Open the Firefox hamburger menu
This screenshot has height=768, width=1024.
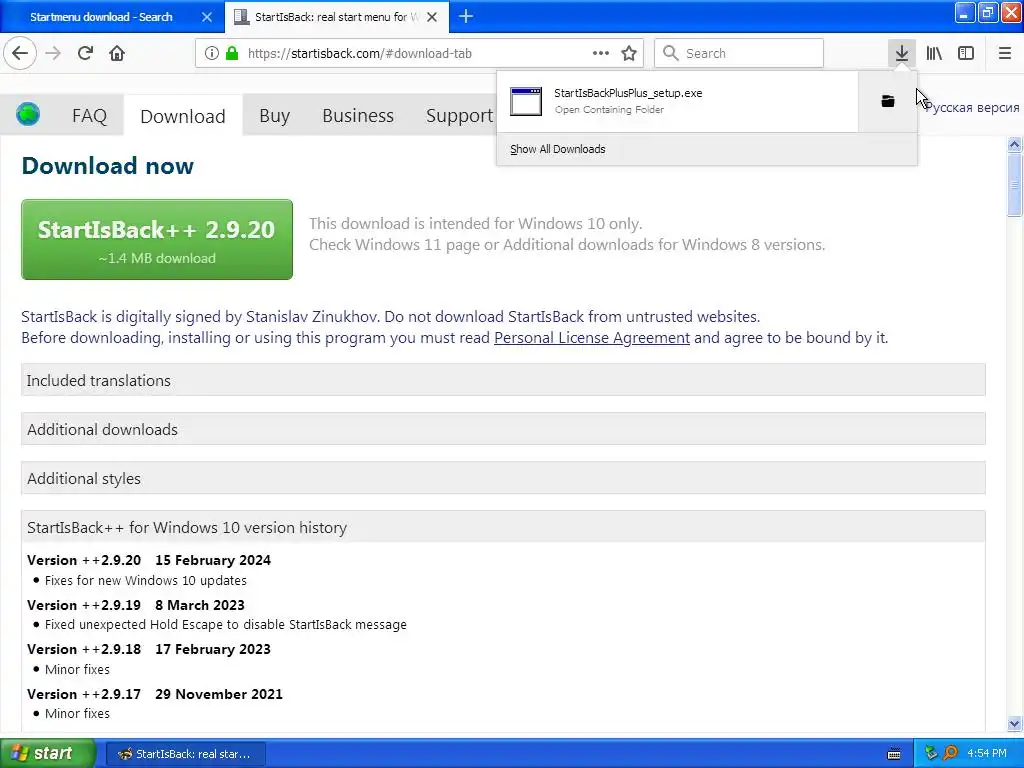click(1005, 53)
